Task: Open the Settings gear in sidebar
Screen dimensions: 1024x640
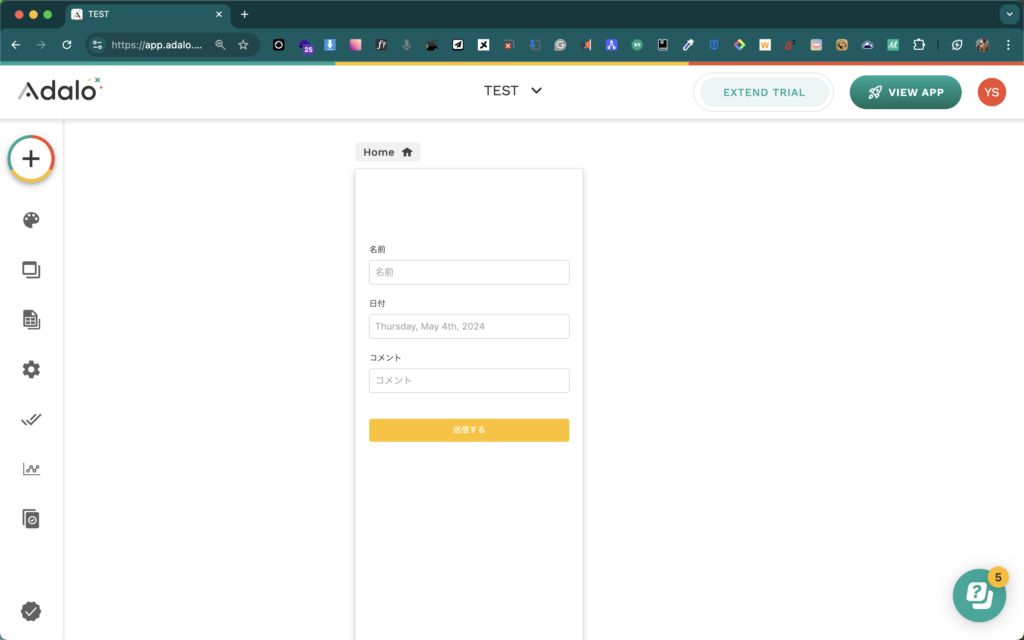Action: click(31, 370)
